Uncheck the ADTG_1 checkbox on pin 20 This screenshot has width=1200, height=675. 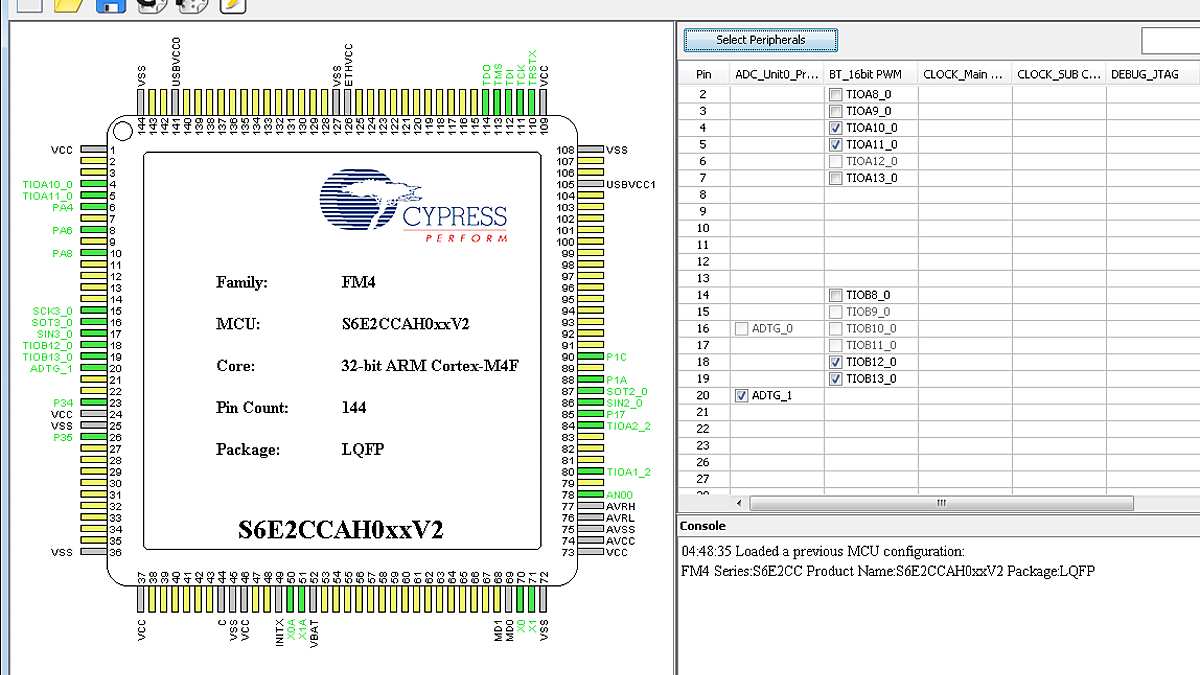(x=741, y=396)
